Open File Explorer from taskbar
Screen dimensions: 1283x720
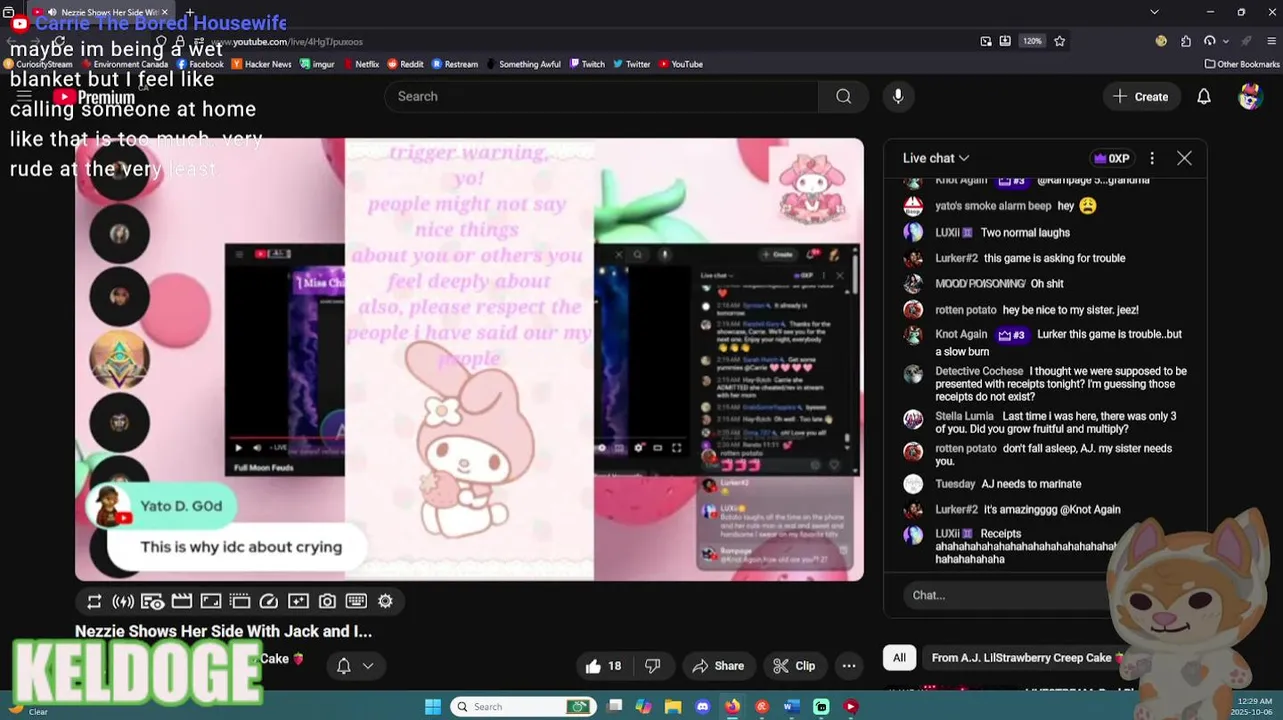[673, 706]
